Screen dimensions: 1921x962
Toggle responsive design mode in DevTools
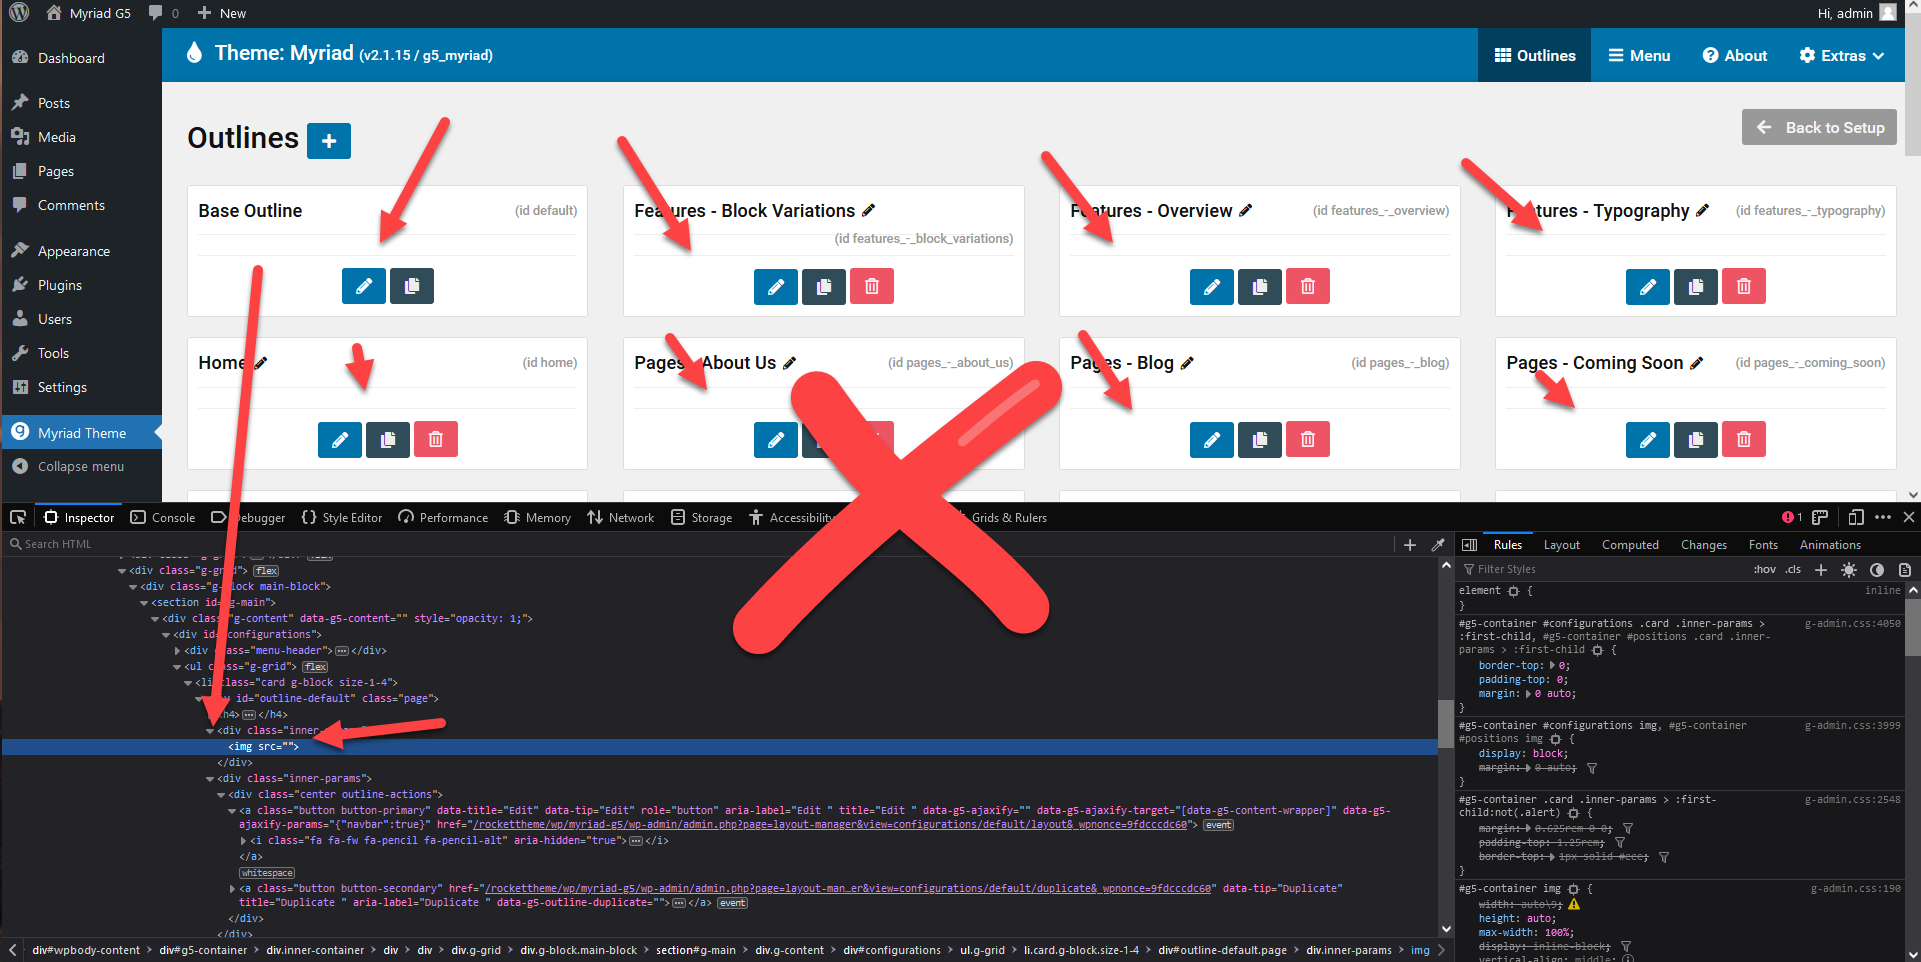click(x=1856, y=517)
